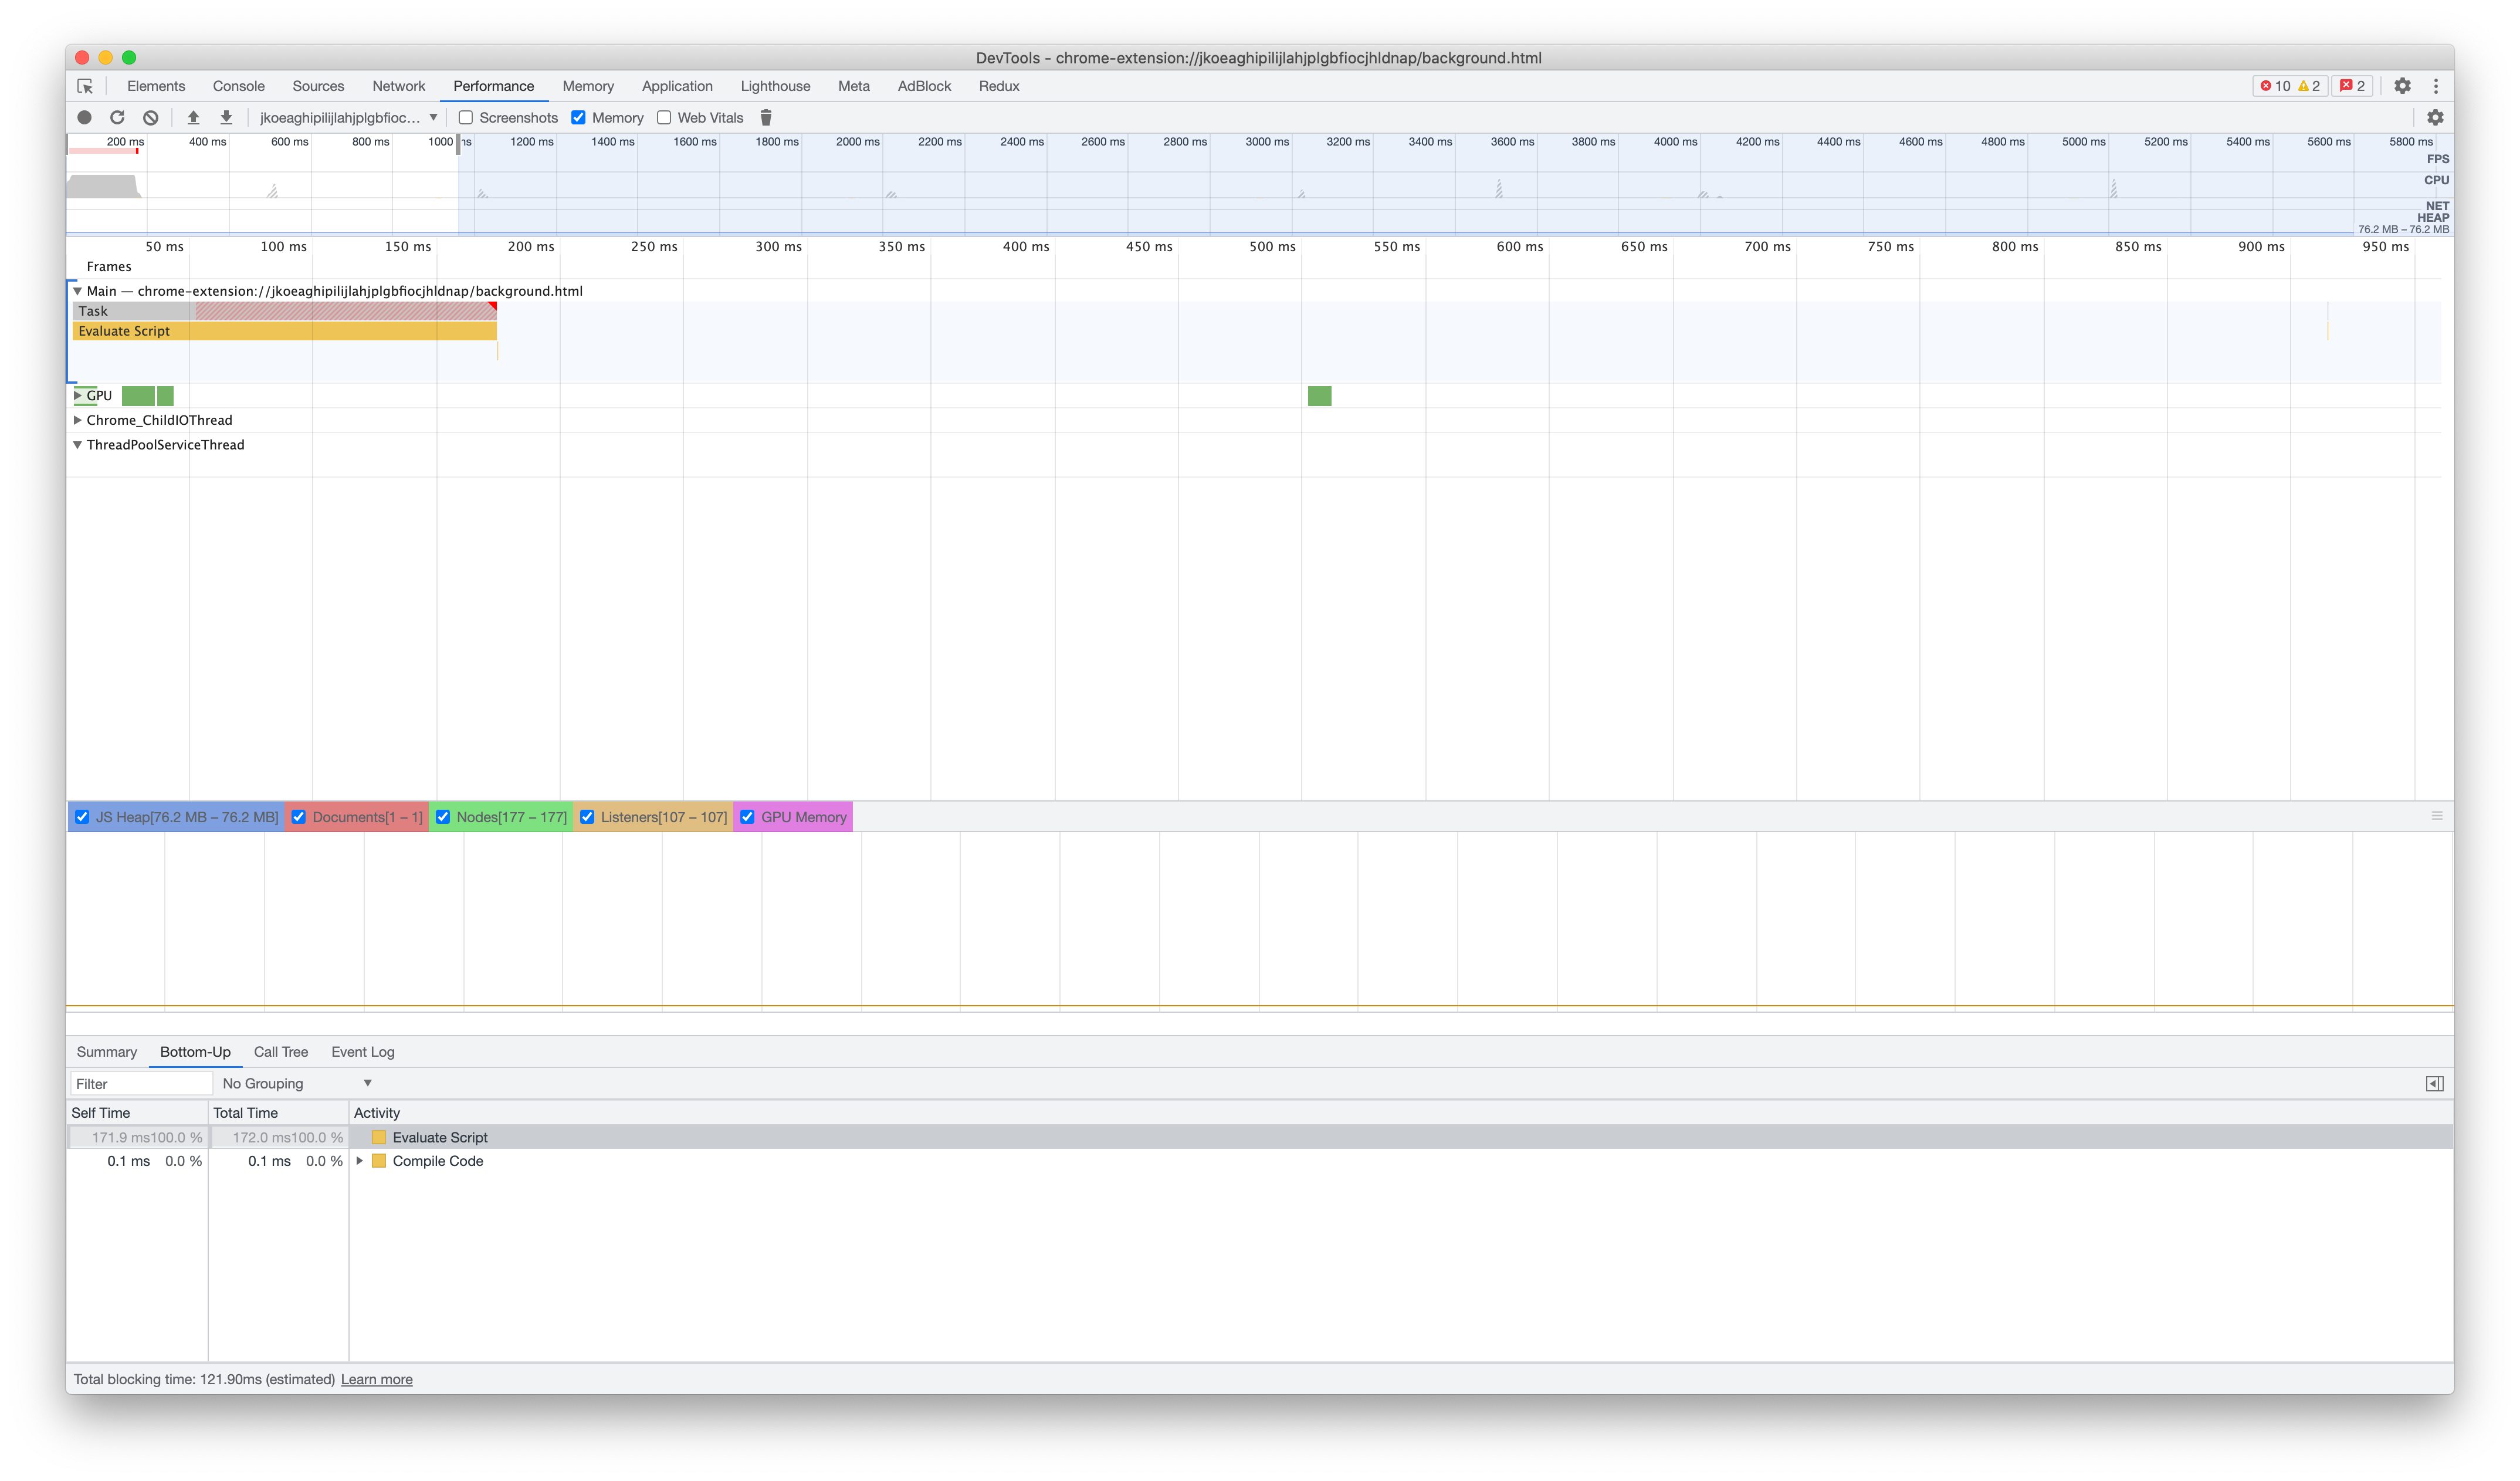Switch to the Network tab
Screen dimensions: 2520x1481
point(398,86)
